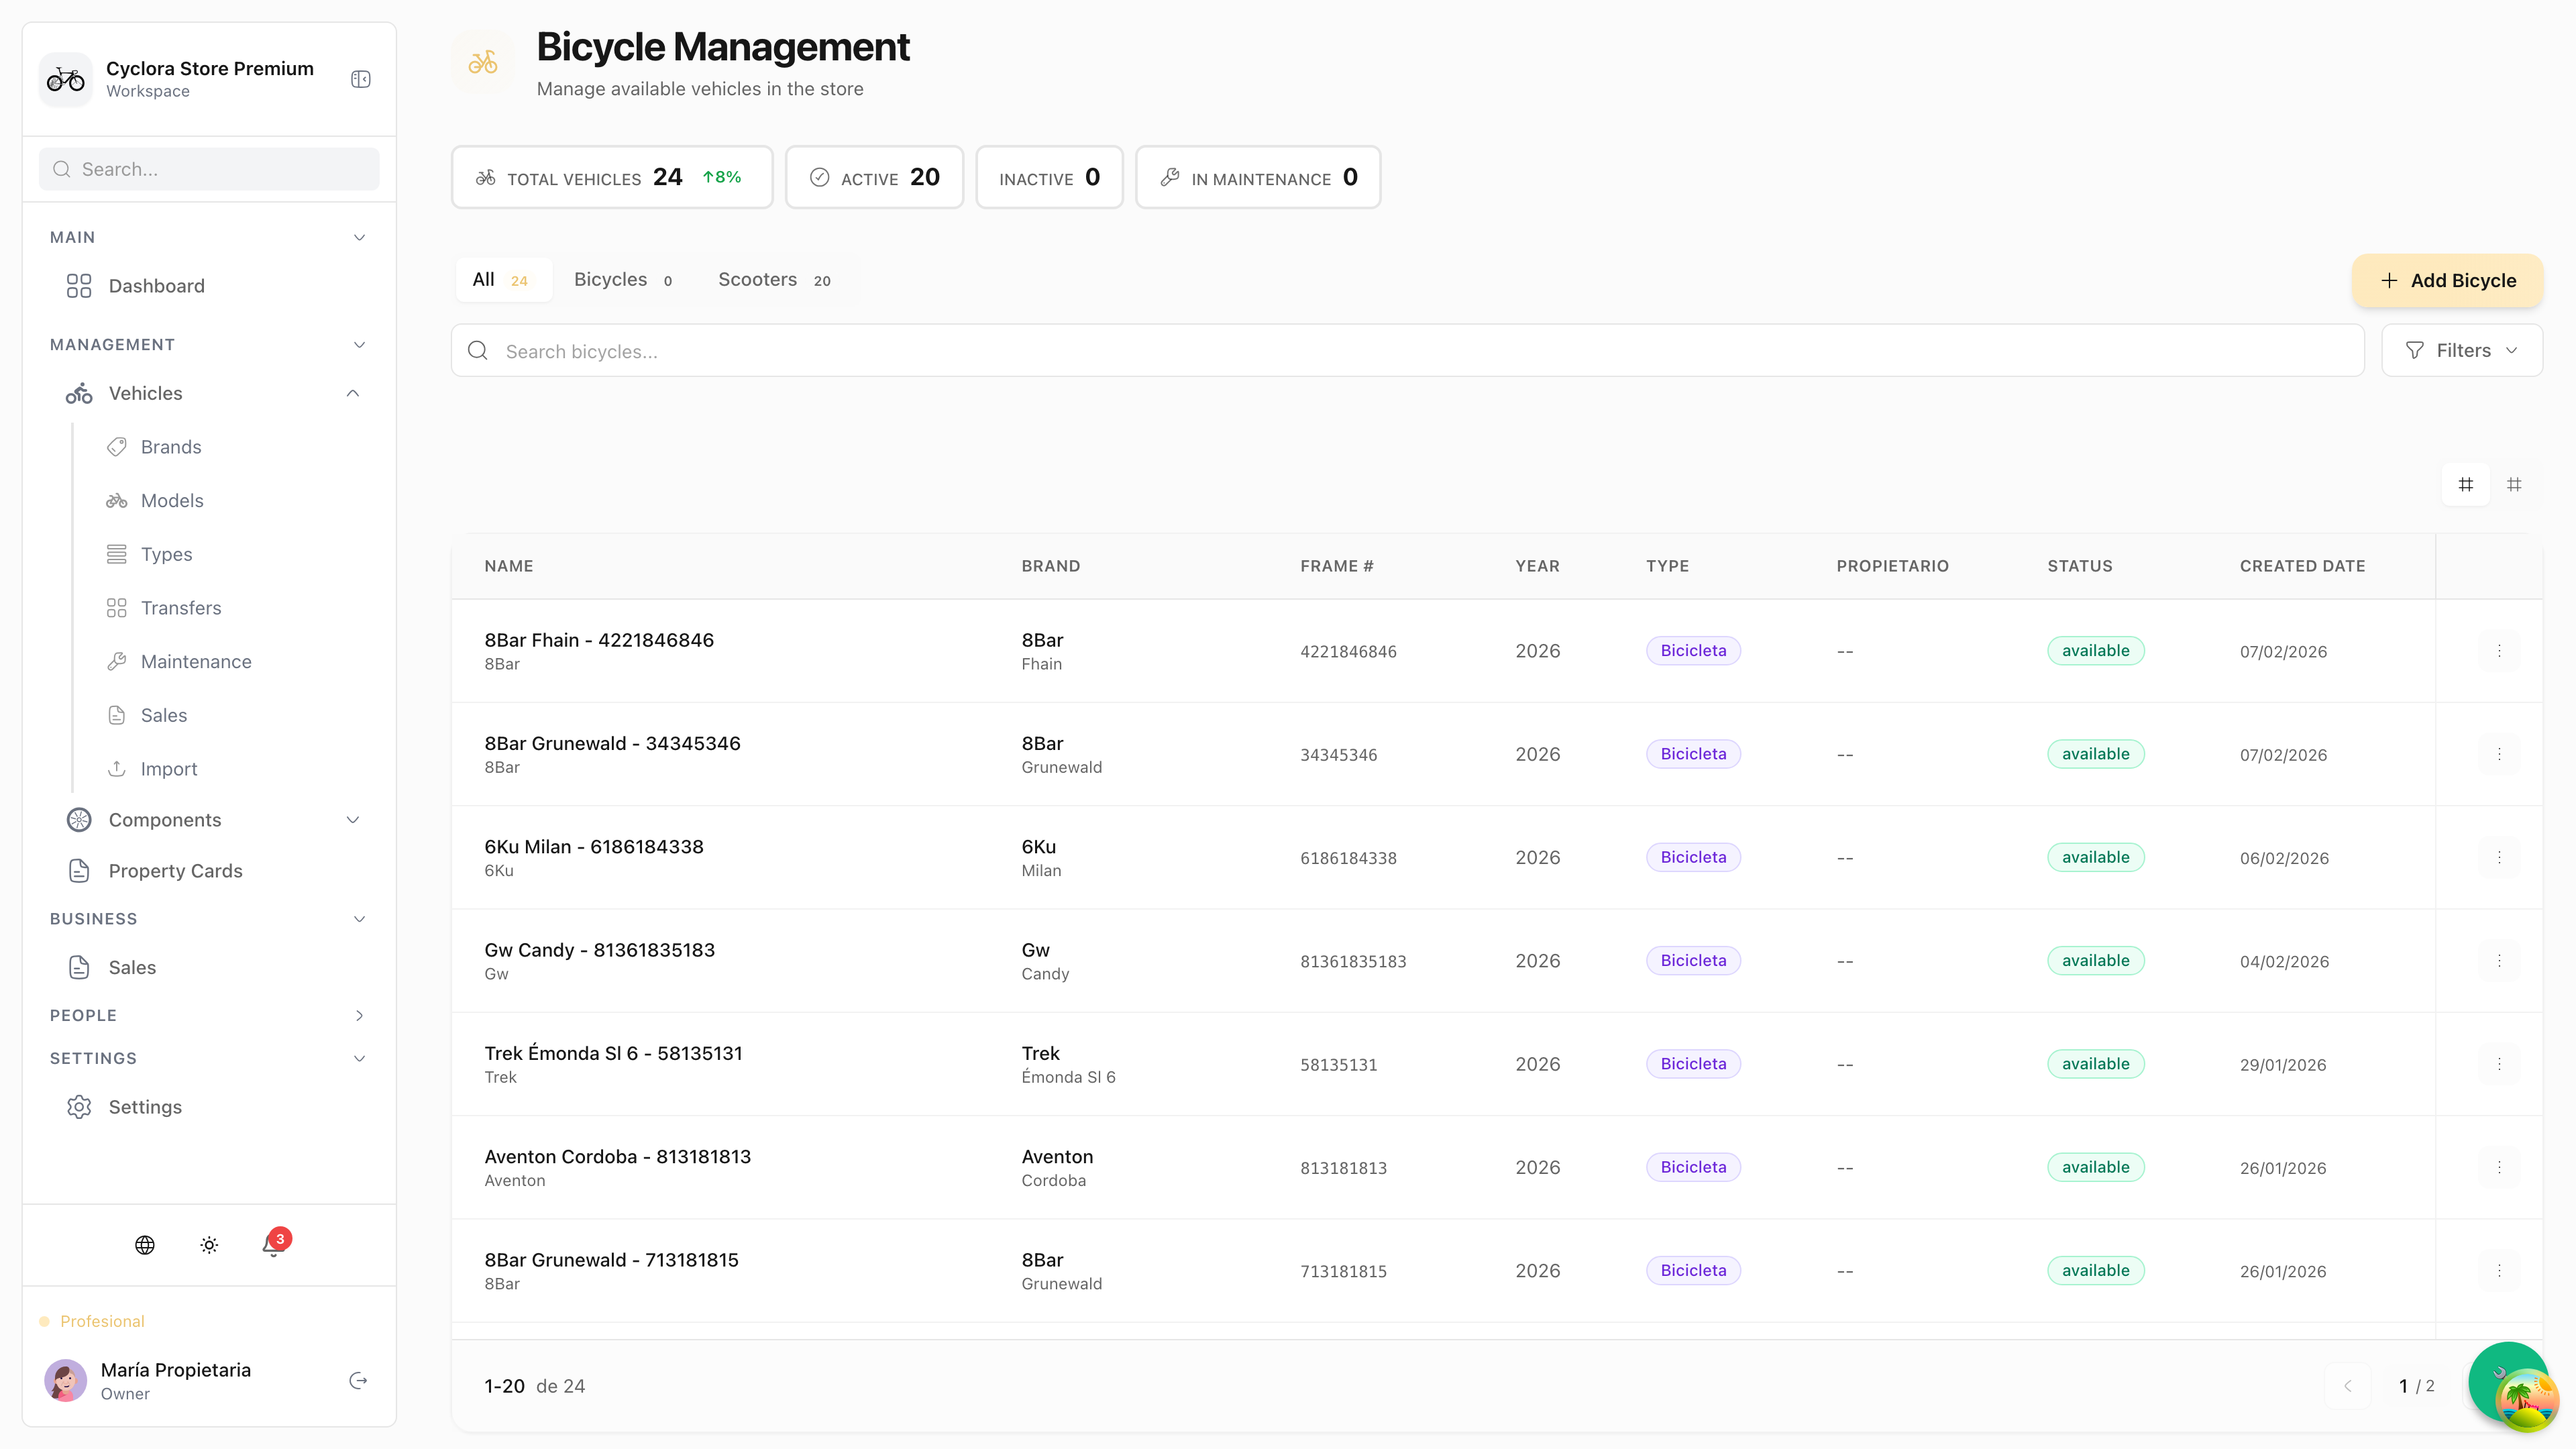Toggle the sidebar collapse icon
Viewport: 2576px width, 1449px height.
pyautogui.click(x=361, y=79)
